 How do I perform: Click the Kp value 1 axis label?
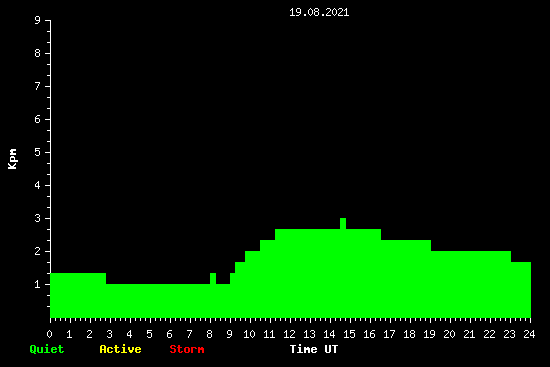point(38,284)
